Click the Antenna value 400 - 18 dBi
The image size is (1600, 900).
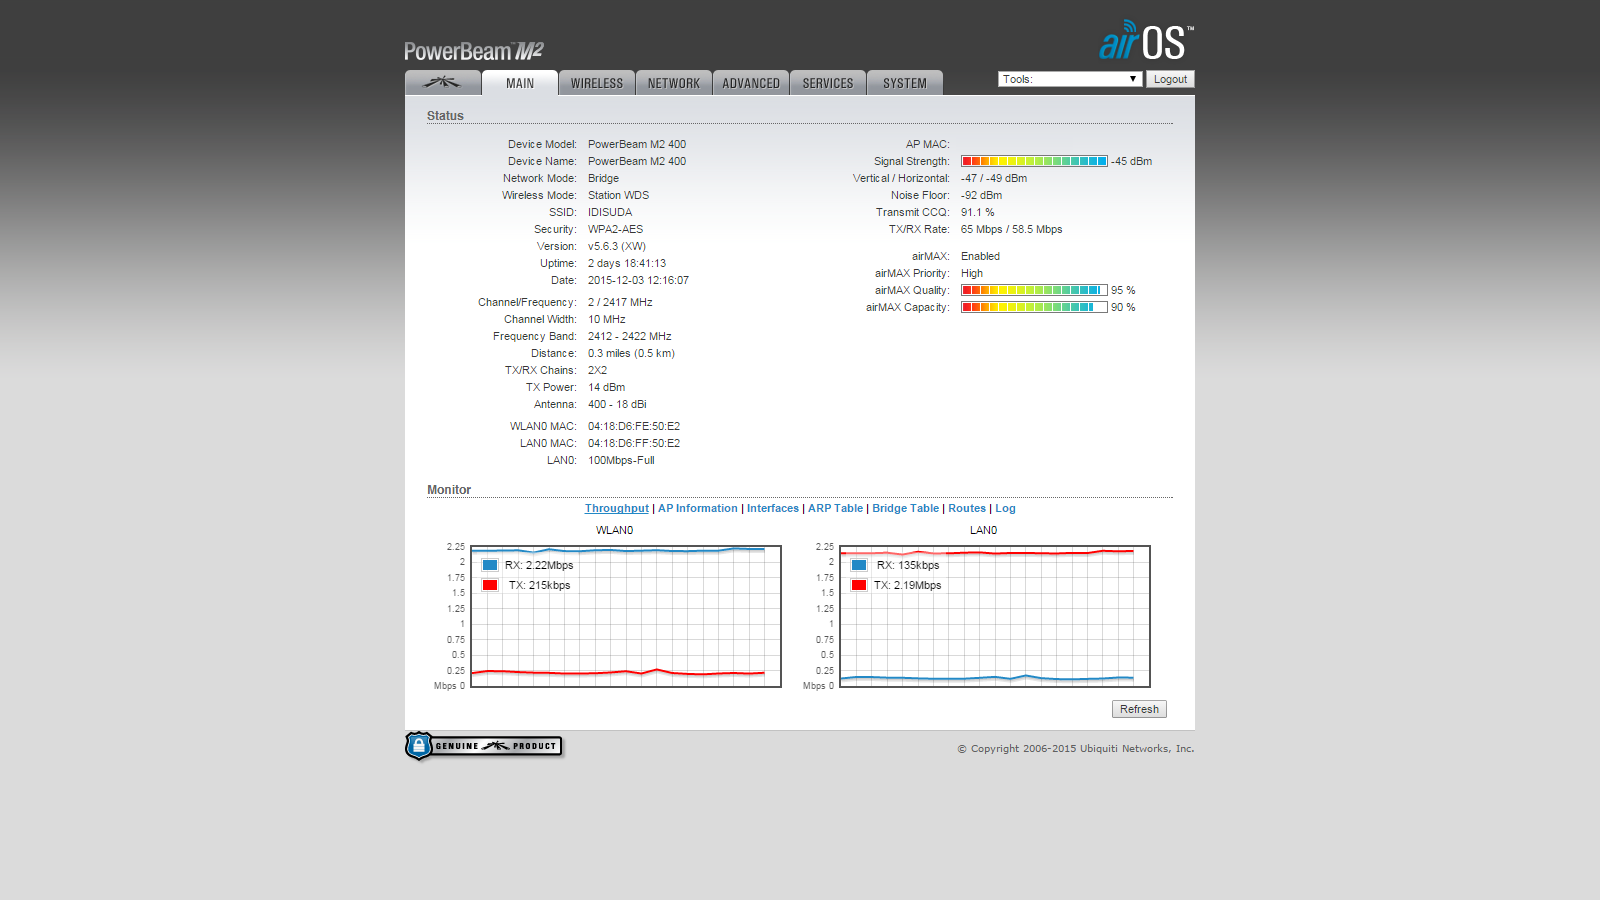[x=617, y=404]
